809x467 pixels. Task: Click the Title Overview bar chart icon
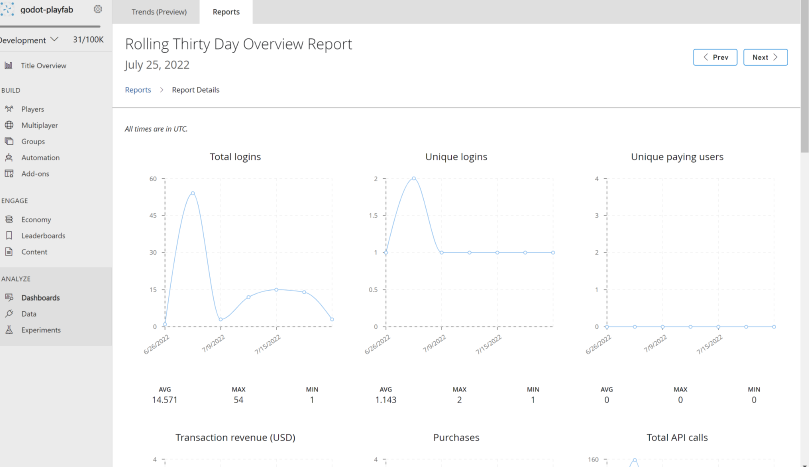click(8, 66)
